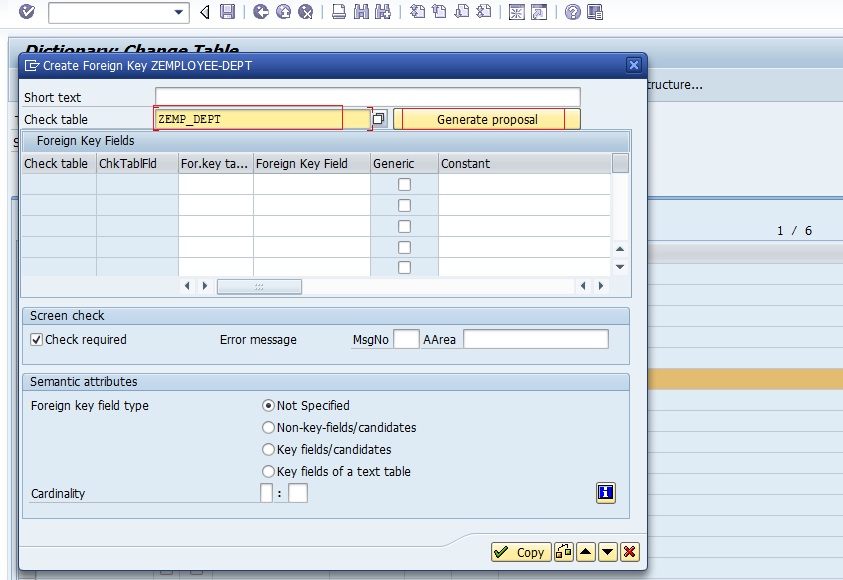
Task: Click the Save icon in the toolbar
Action: pyautogui.click(x=227, y=13)
